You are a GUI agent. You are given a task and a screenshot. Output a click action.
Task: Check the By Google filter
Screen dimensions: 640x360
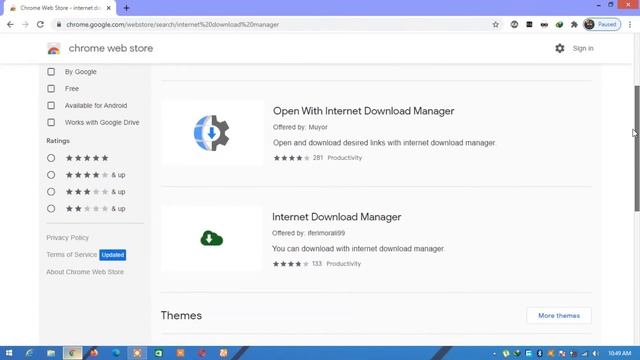tap(51, 72)
